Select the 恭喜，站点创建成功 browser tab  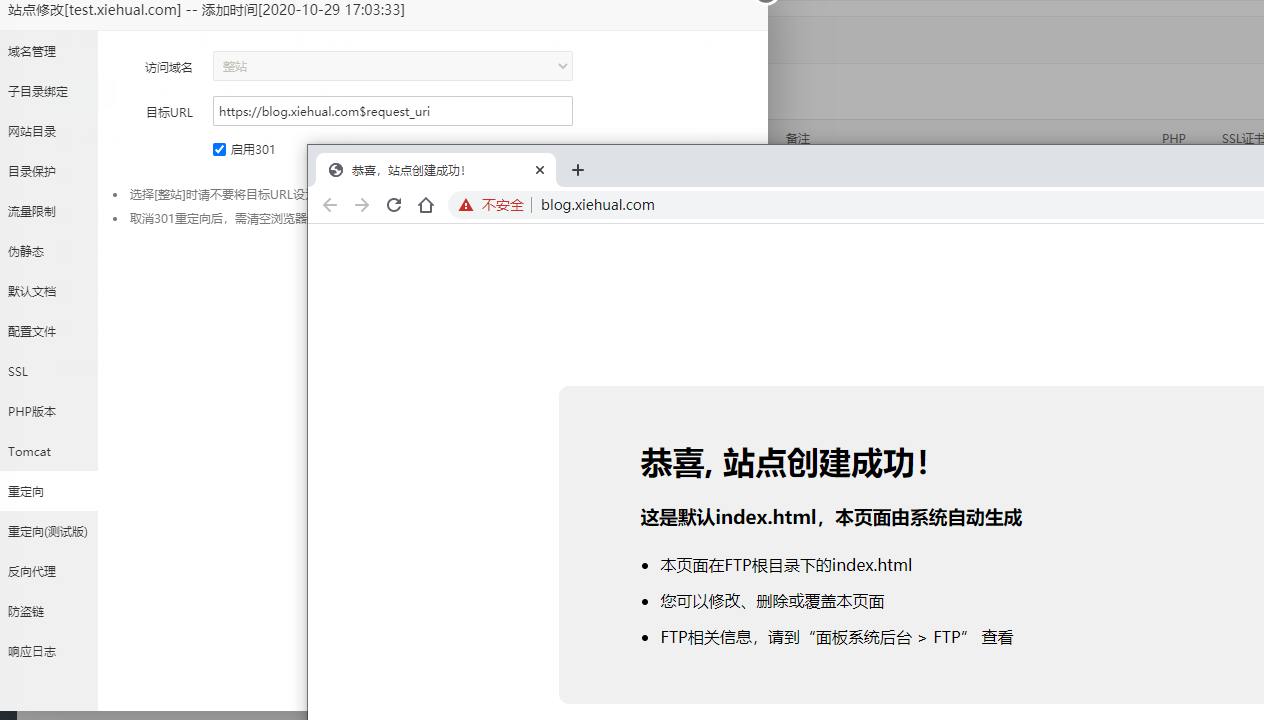pyautogui.click(x=436, y=170)
